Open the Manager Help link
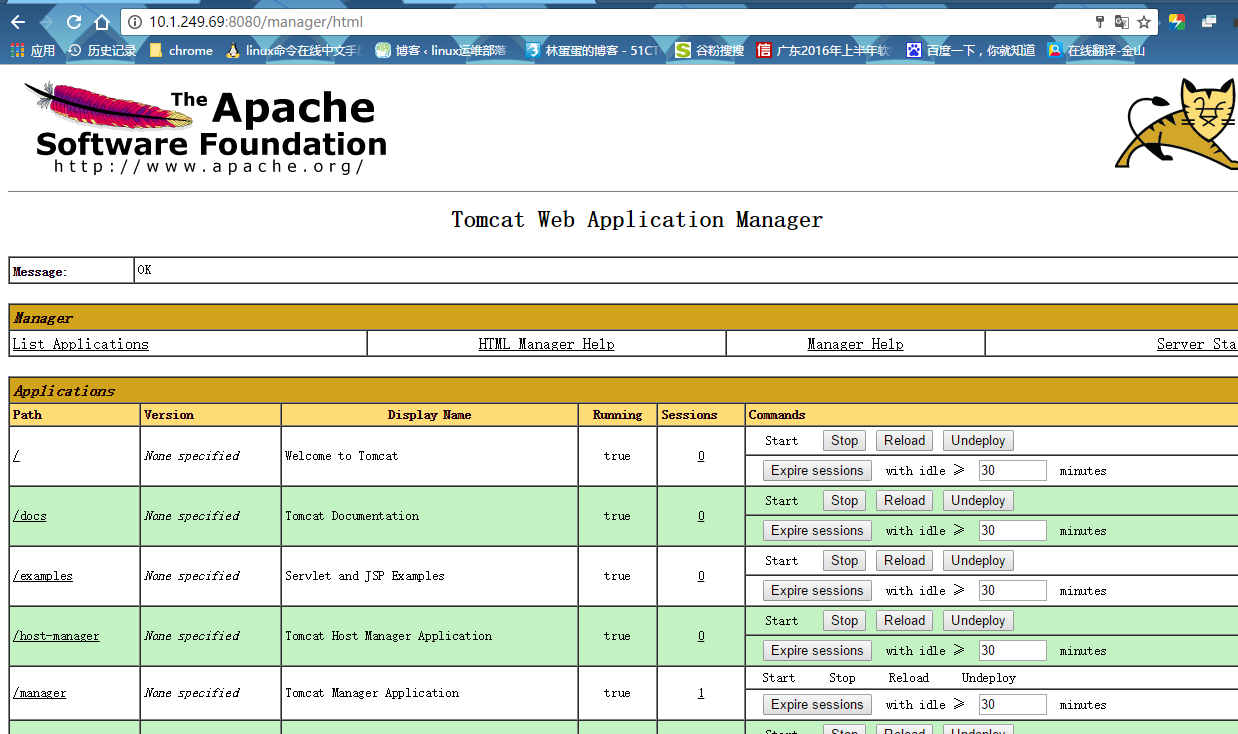This screenshot has height=734, width=1238. pyautogui.click(x=855, y=344)
